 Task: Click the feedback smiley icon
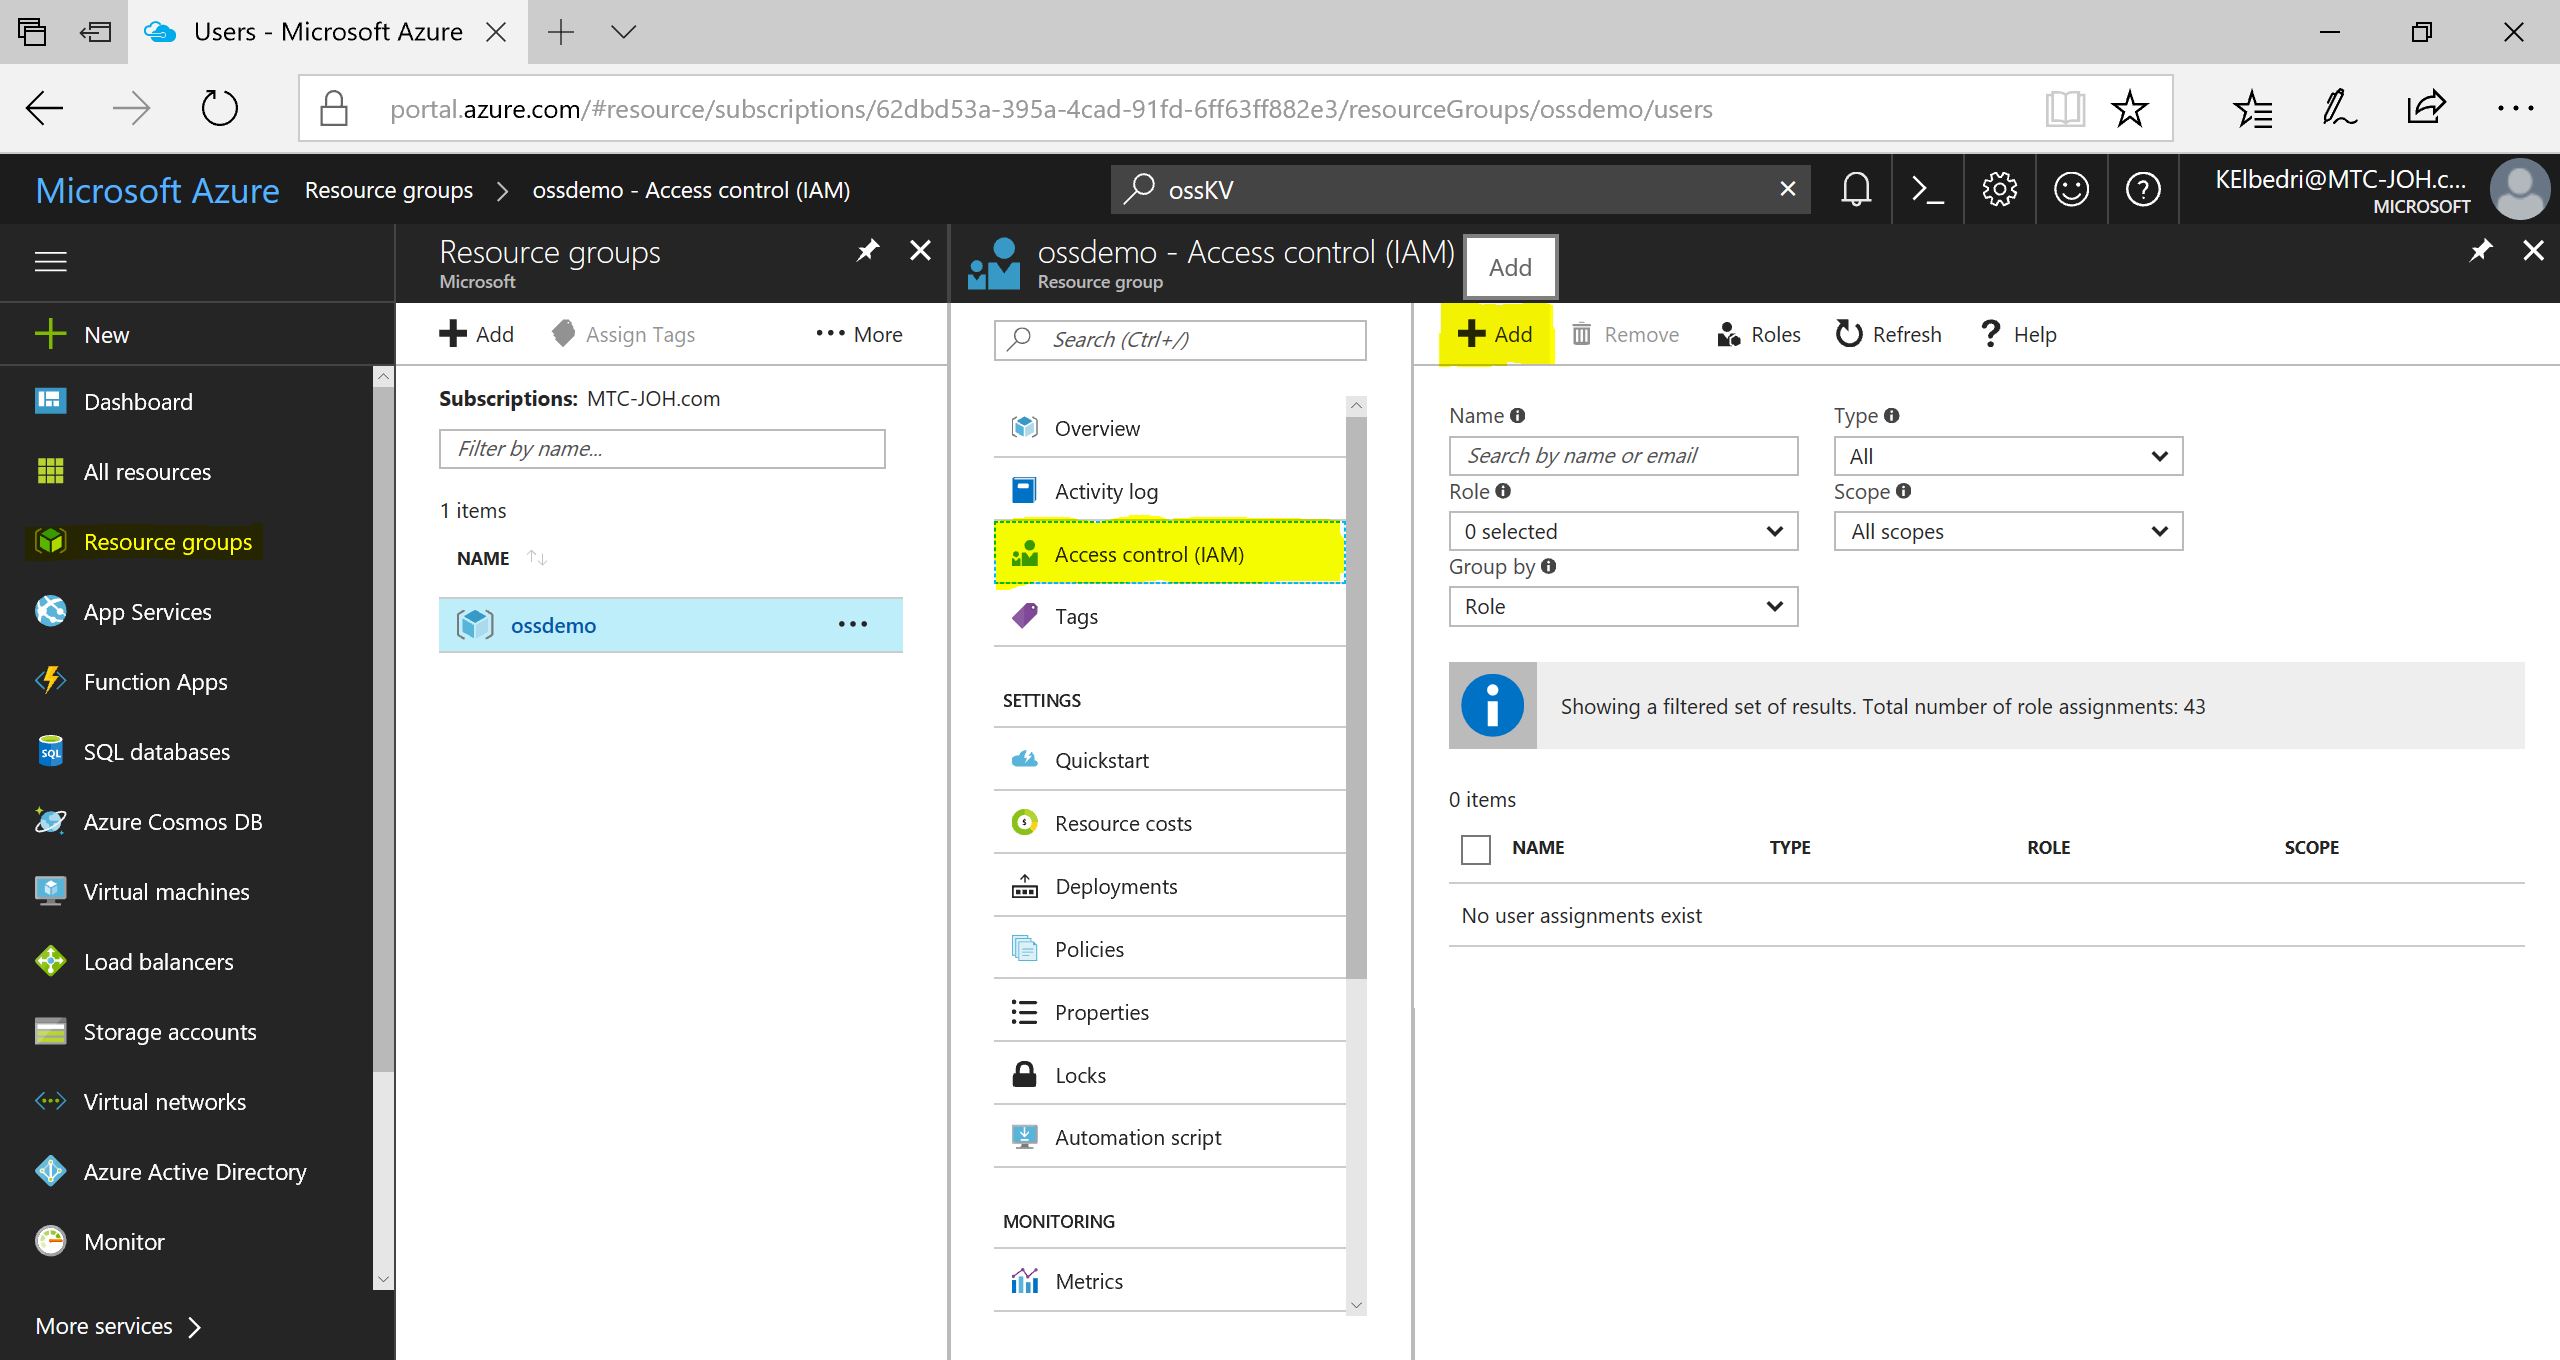pyautogui.click(x=2071, y=189)
